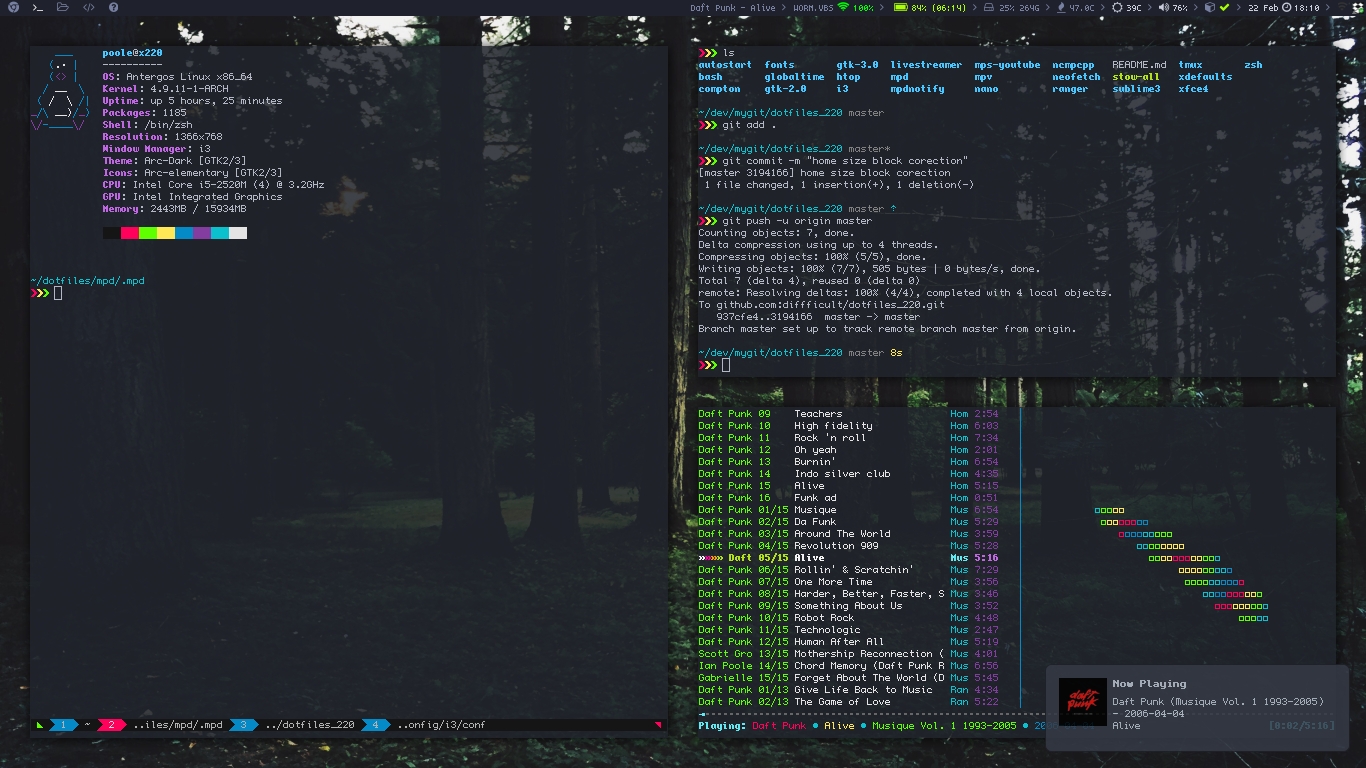This screenshot has width=1366, height=768.
Task: Select track Rock 'n roll
Action: click(848, 438)
